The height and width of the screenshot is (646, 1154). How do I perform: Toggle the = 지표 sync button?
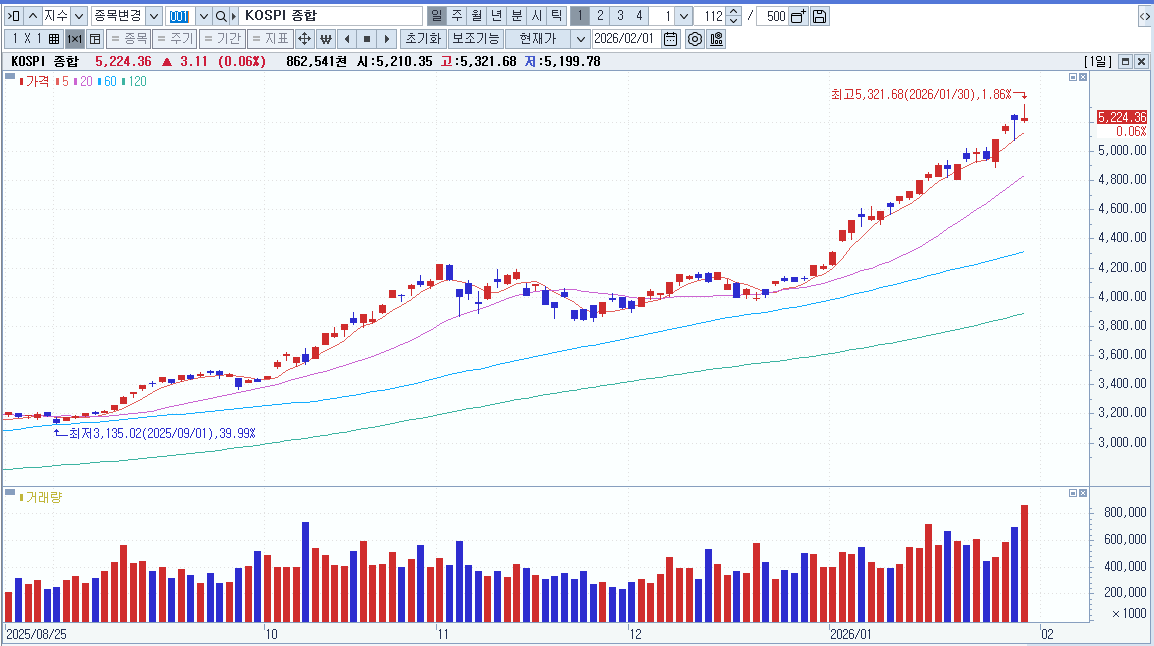[269, 39]
